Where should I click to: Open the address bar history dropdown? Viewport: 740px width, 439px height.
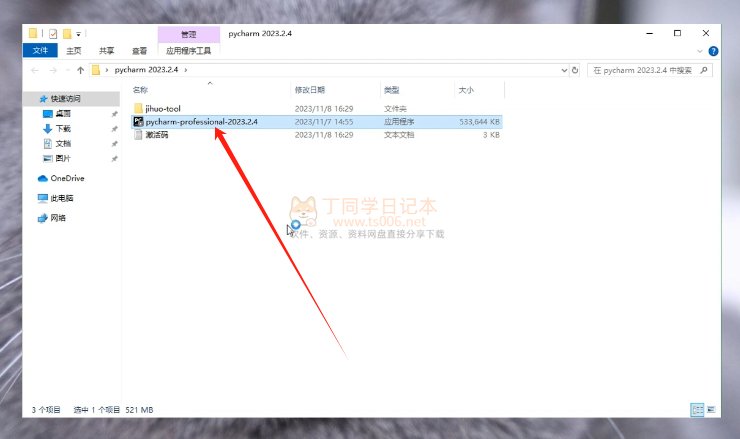coord(564,70)
